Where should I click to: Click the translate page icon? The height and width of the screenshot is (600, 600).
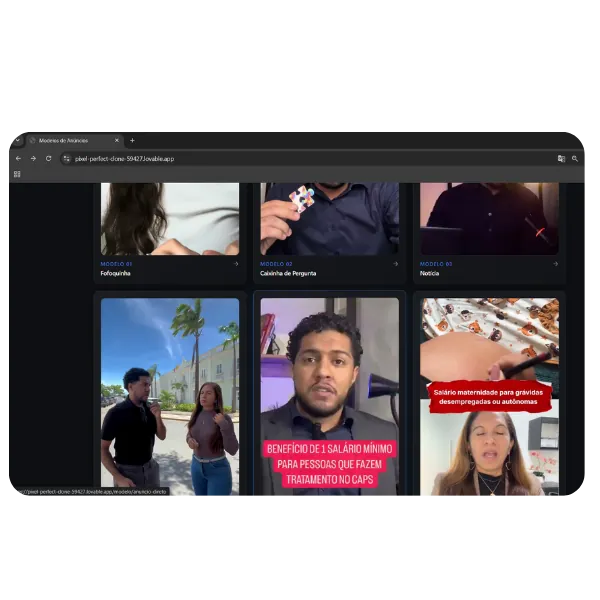(x=561, y=159)
